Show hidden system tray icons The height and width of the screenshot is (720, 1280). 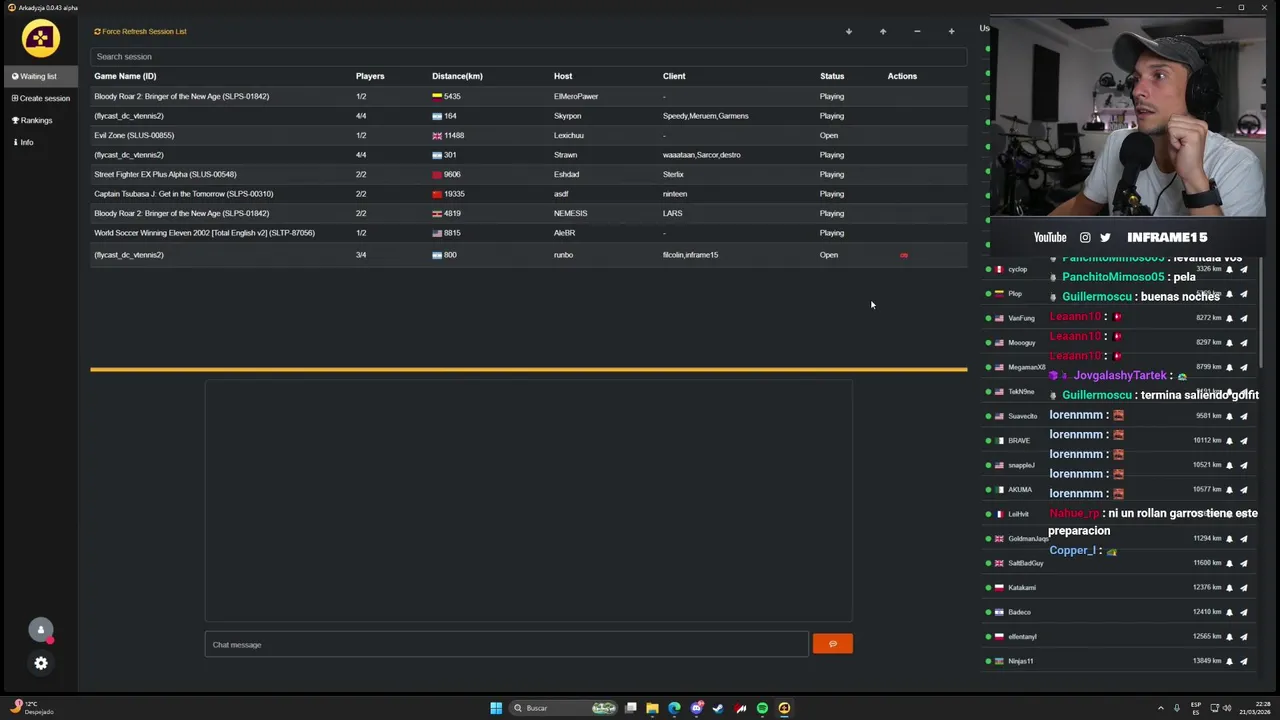(x=1160, y=708)
